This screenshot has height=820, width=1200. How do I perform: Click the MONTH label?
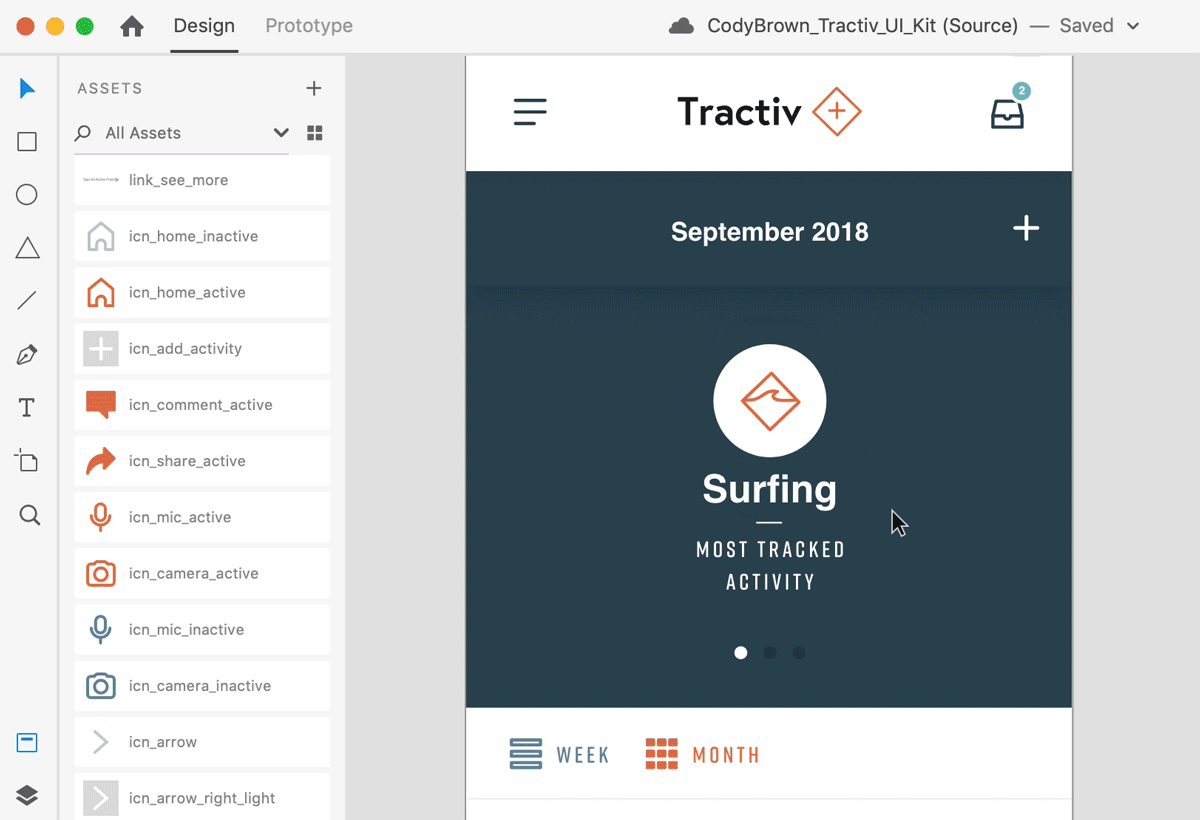(x=726, y=755)
